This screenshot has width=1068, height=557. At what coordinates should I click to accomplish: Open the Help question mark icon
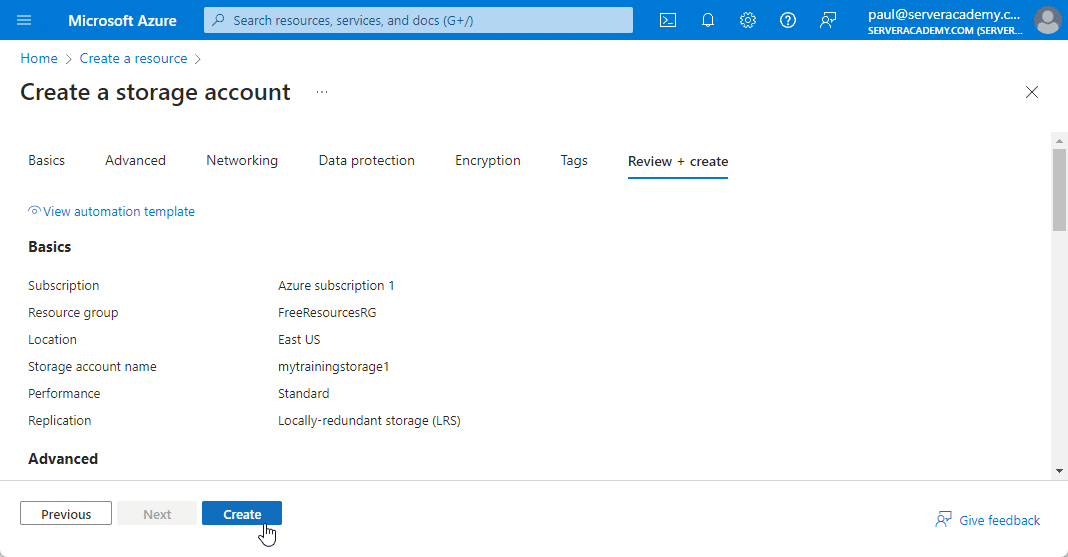click(788, 20)
